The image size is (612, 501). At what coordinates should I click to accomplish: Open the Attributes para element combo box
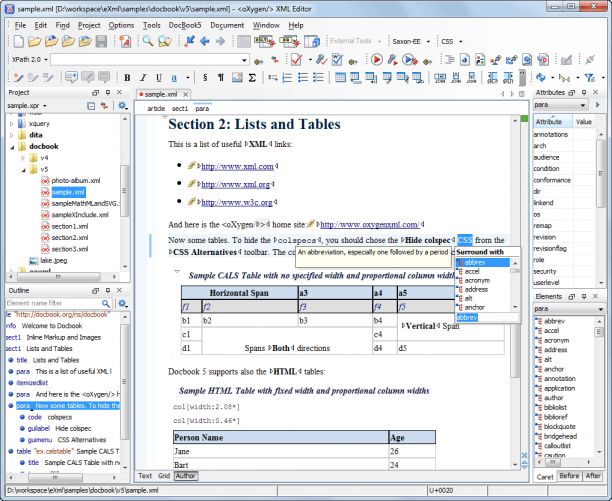[560, 105]
